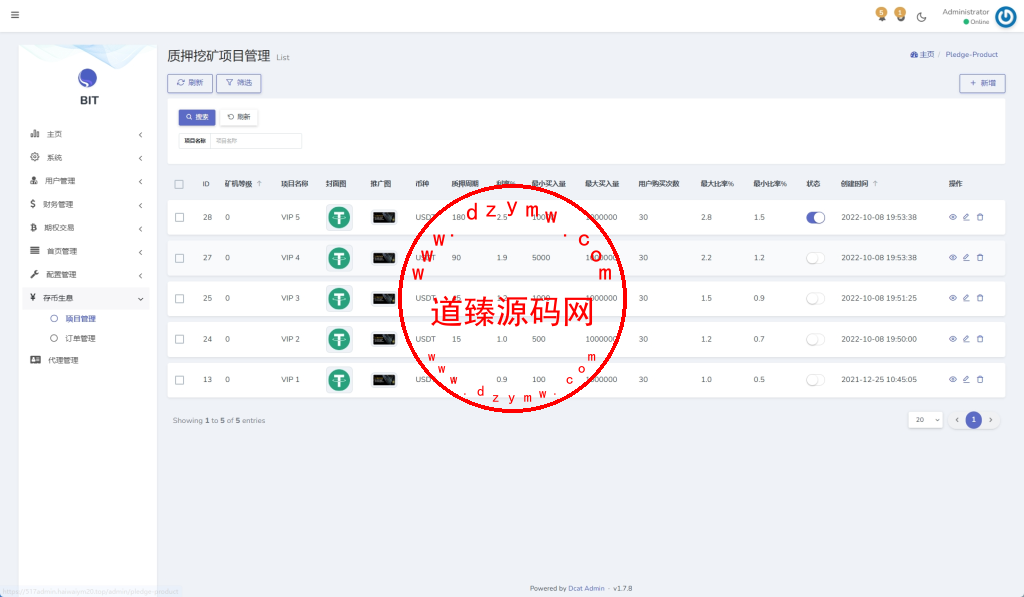Delete the VIP 2 row
The image size is (1024, 597).
coord(980,339)
